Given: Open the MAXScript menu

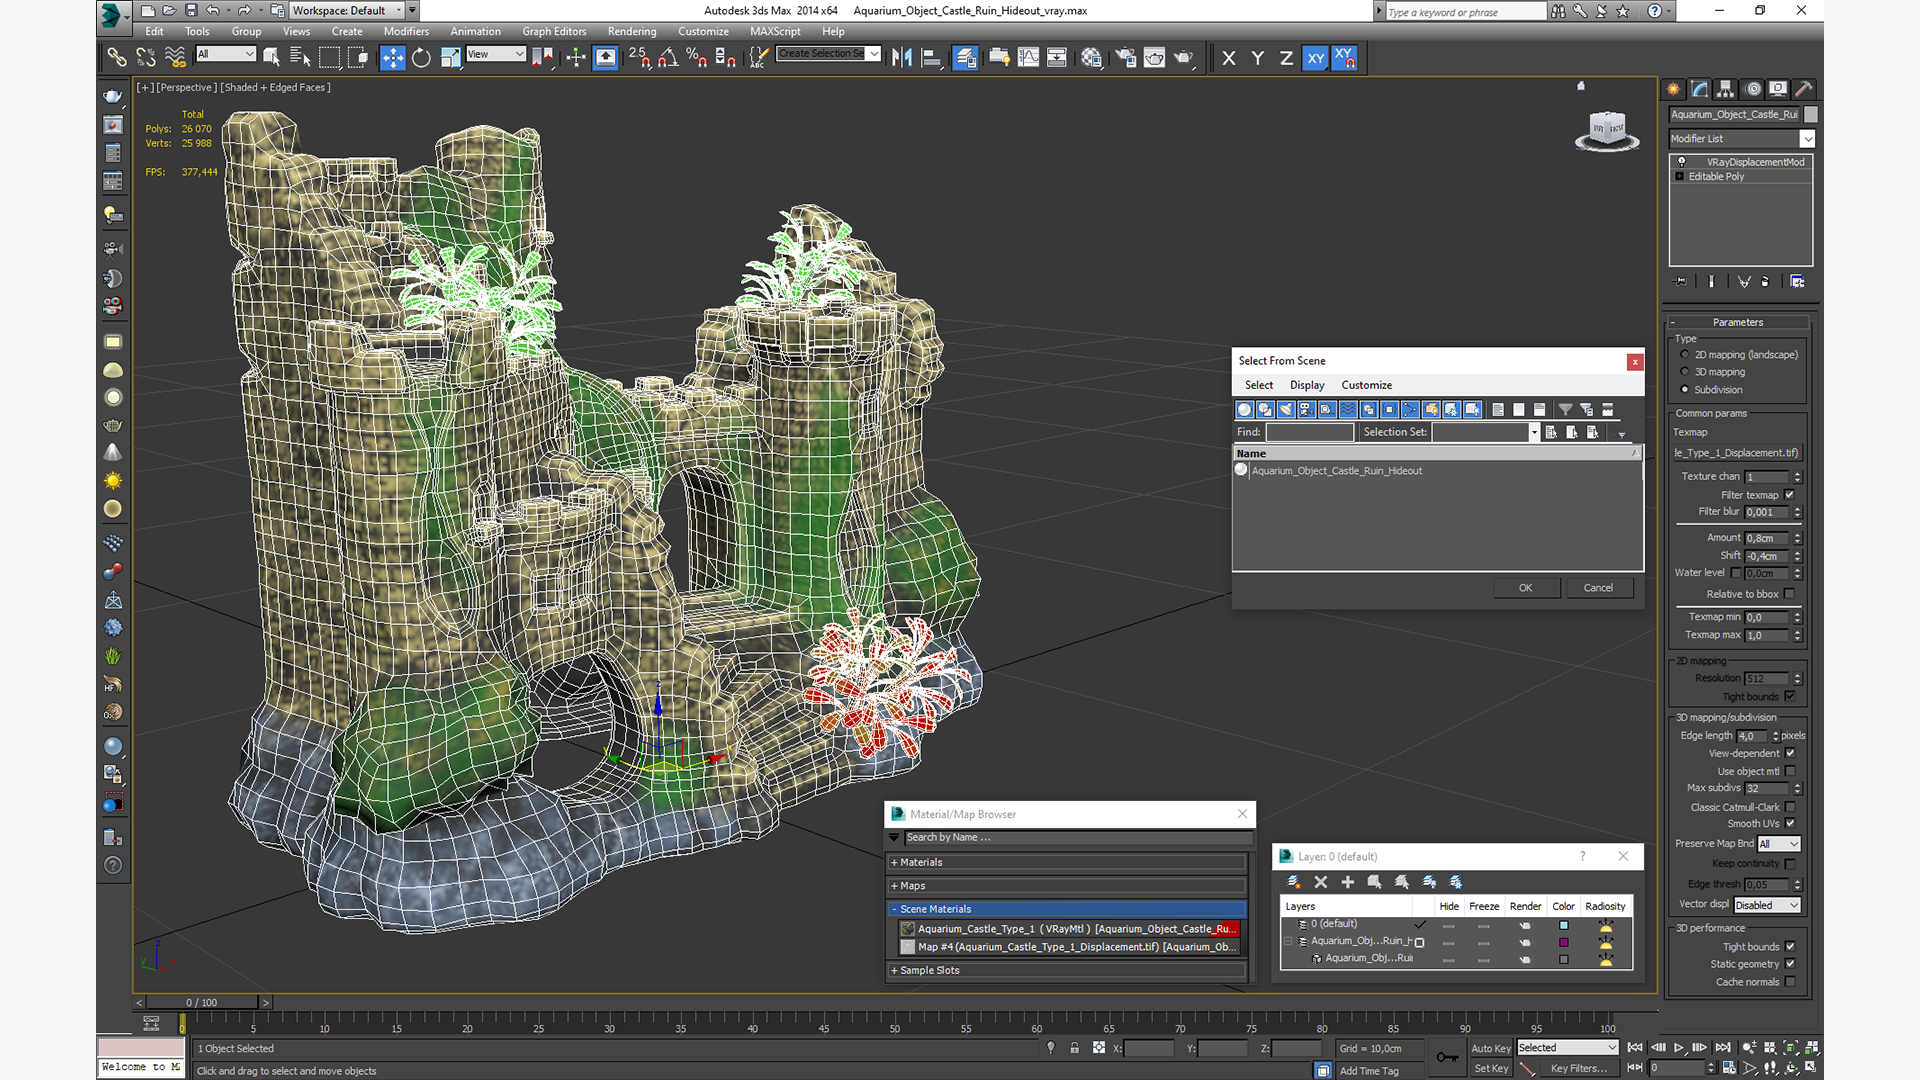Looking at the screenshot, I should 775,32.
